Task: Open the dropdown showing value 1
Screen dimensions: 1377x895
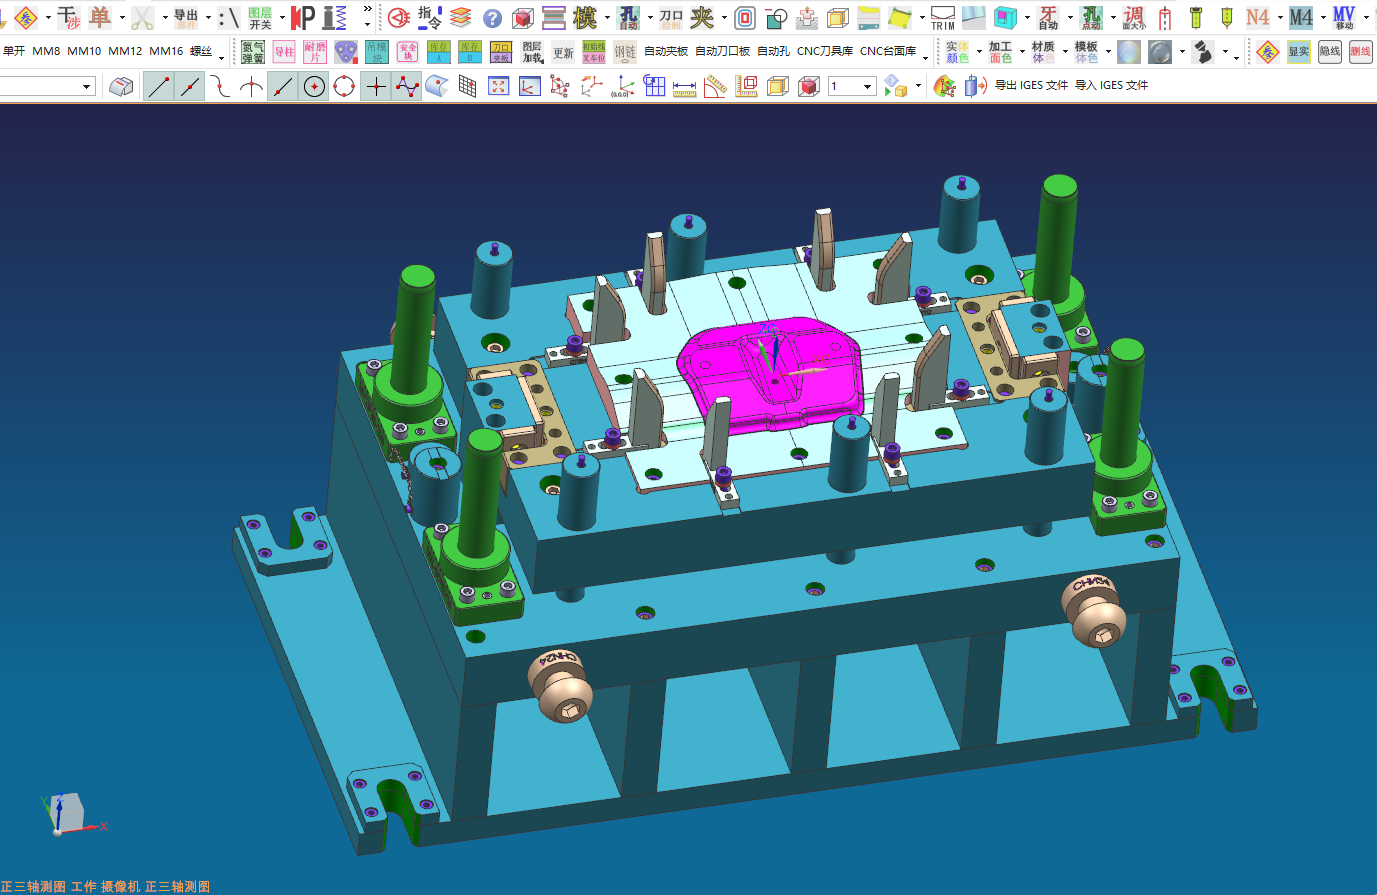Action: (852, 87)
